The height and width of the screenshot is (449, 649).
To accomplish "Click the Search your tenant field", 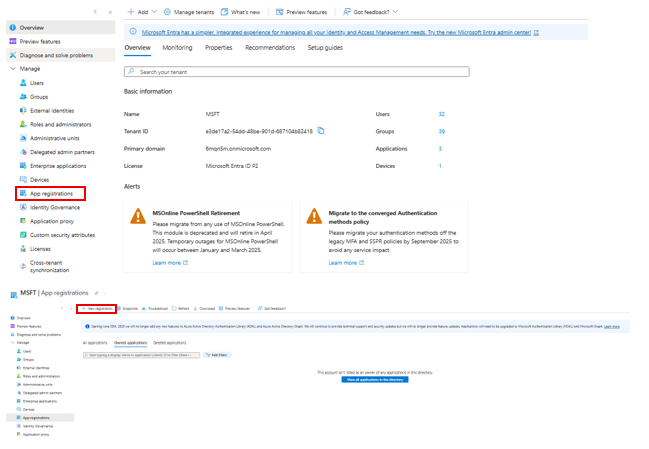I will 297,72.
